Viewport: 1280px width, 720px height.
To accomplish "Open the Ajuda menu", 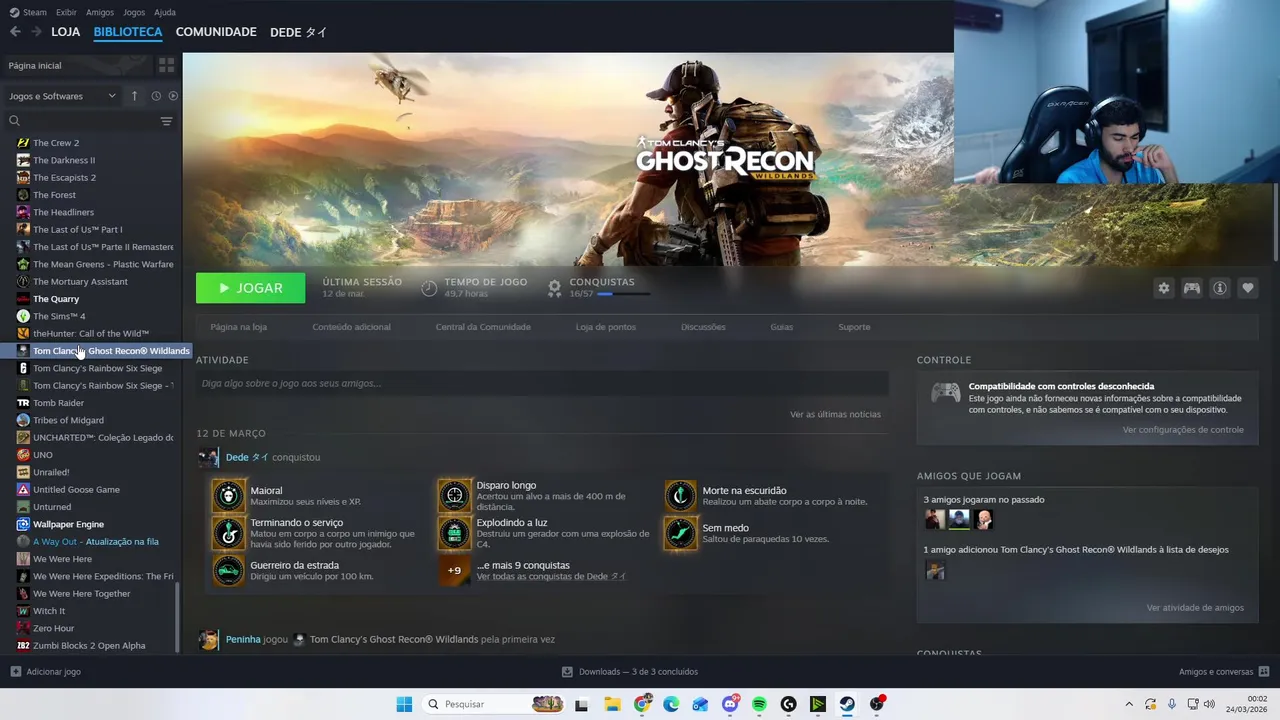I will coord(165,12).
